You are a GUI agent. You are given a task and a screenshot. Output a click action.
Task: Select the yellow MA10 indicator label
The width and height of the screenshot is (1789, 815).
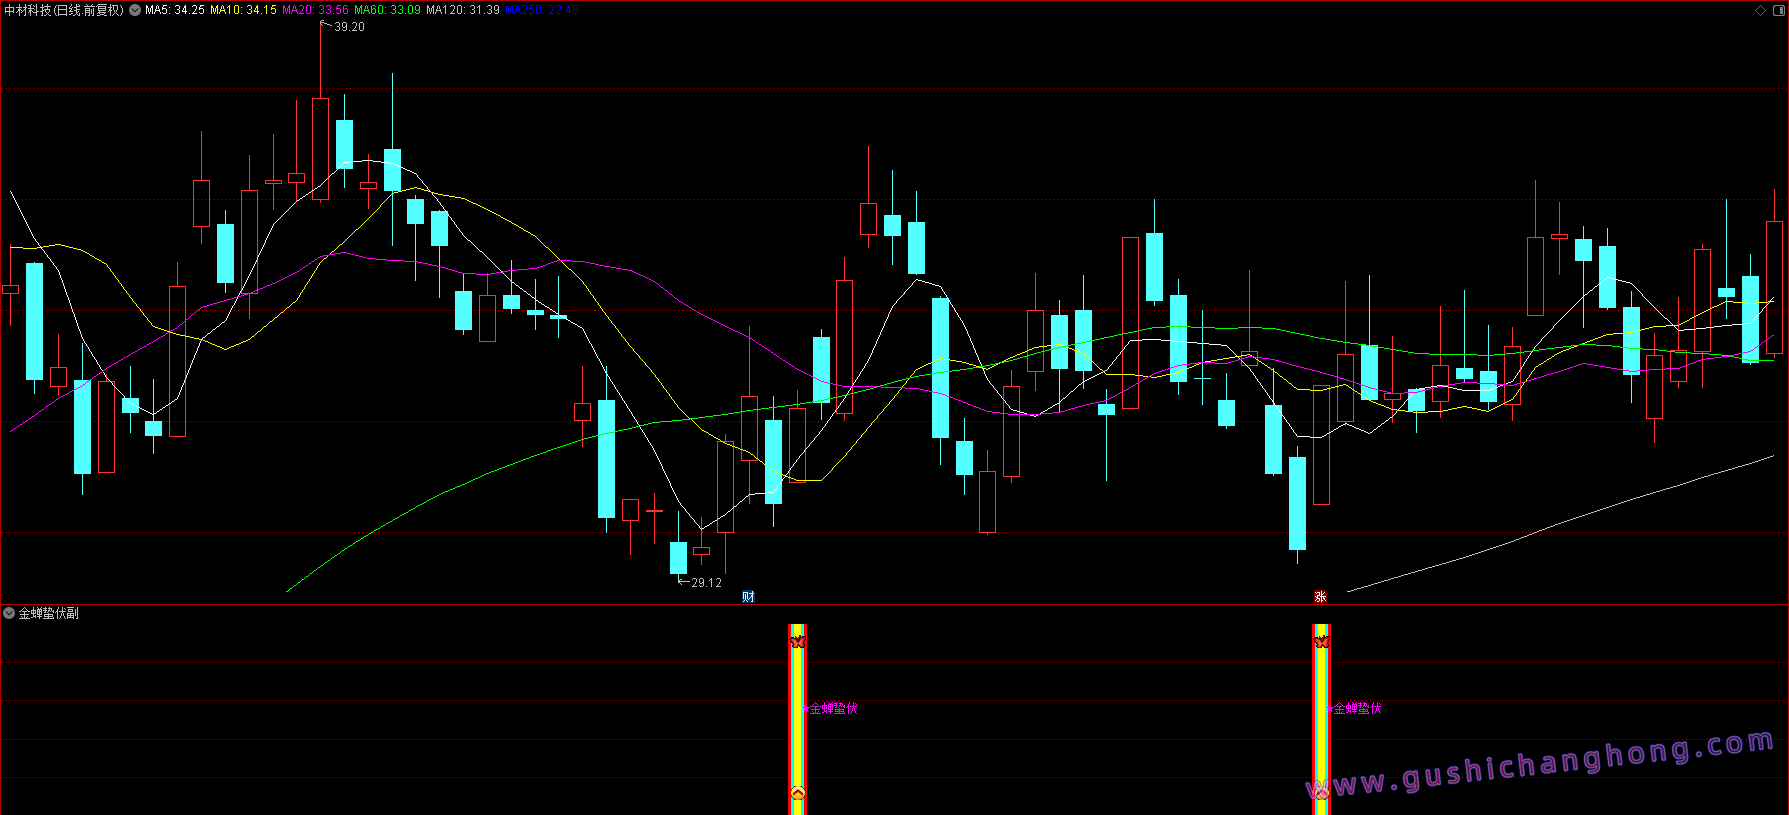point(243,10)
